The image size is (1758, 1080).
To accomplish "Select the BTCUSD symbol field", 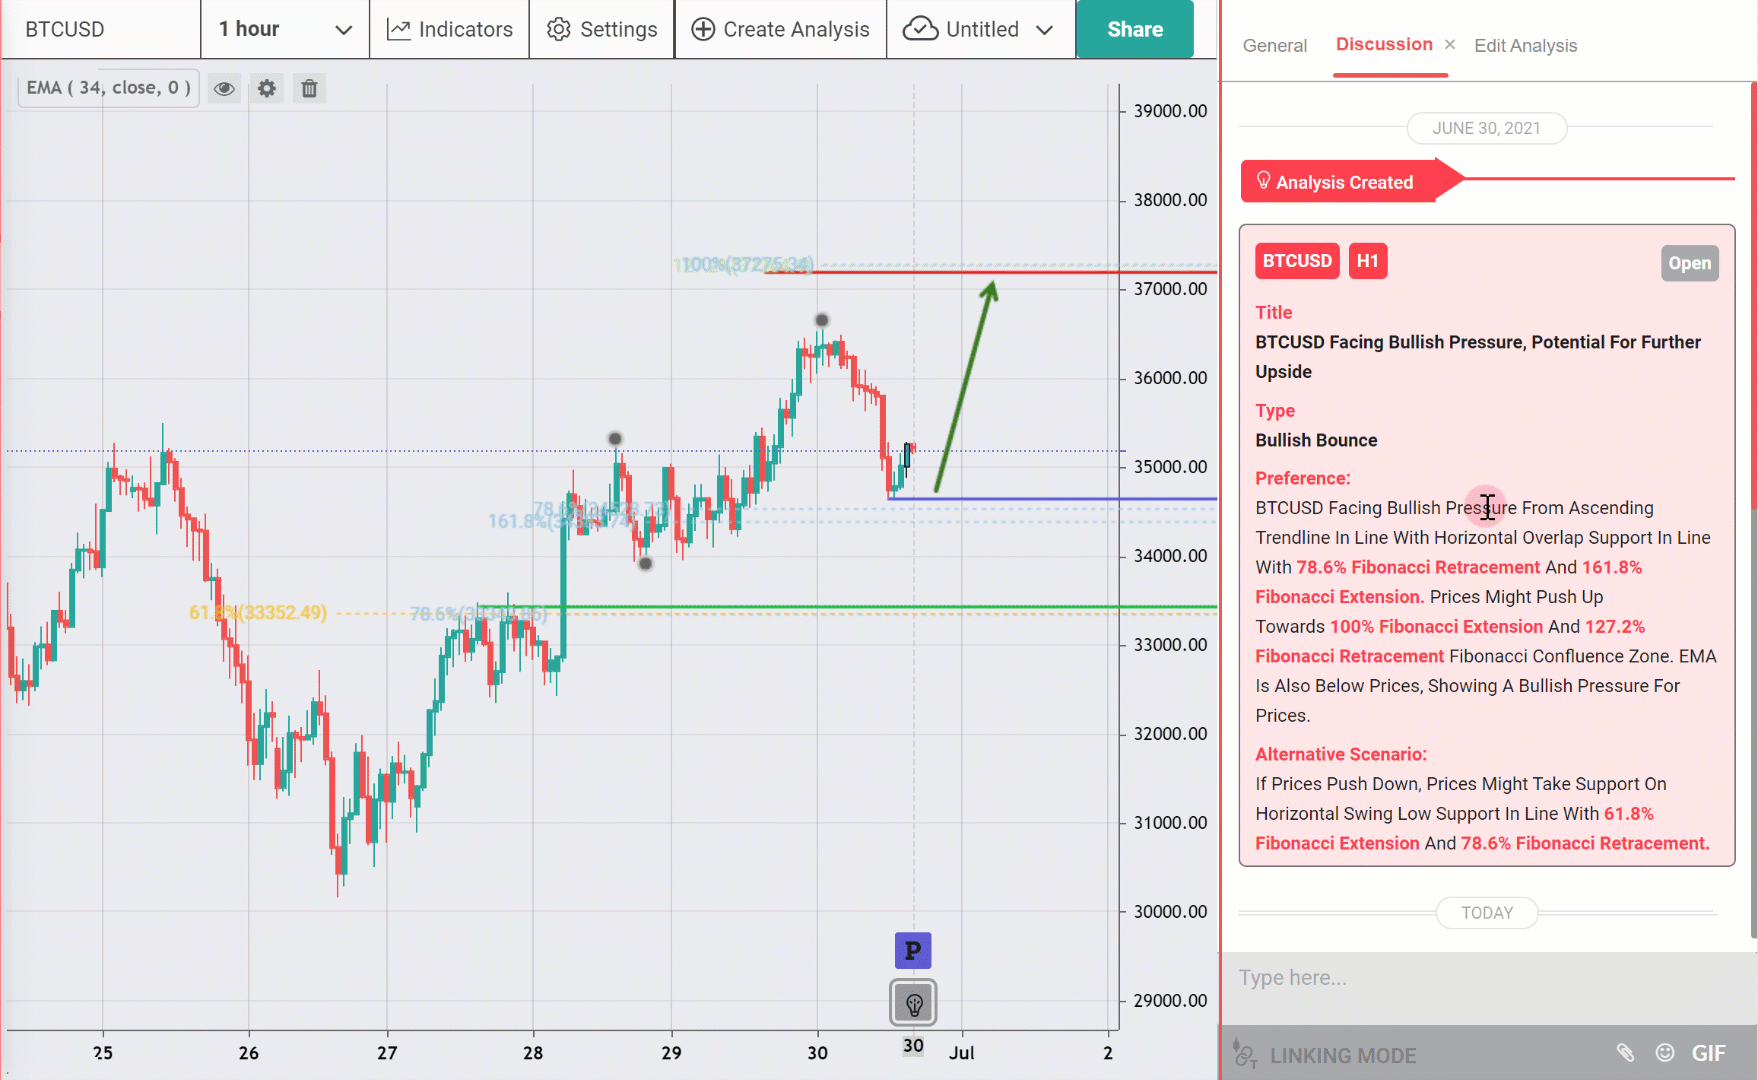I will tap(100, 29).
